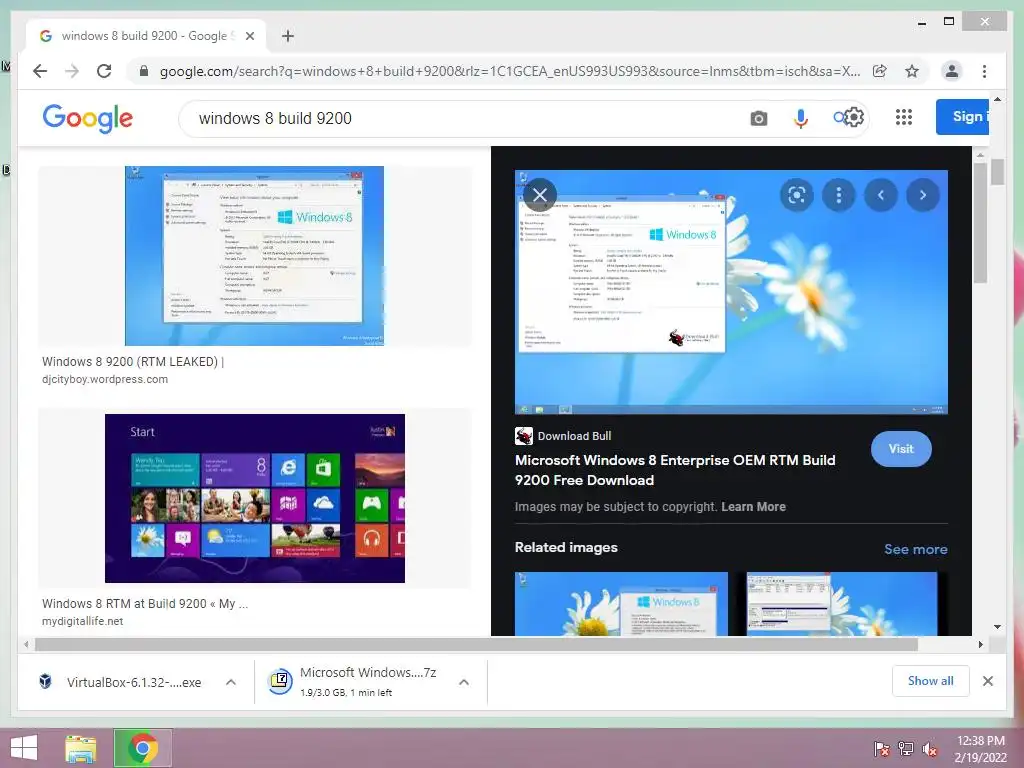Image resolution: width=1024 pixels, height=768 pixels.
Task: Search inside image with Lens icon
Action: pos(797,195)
